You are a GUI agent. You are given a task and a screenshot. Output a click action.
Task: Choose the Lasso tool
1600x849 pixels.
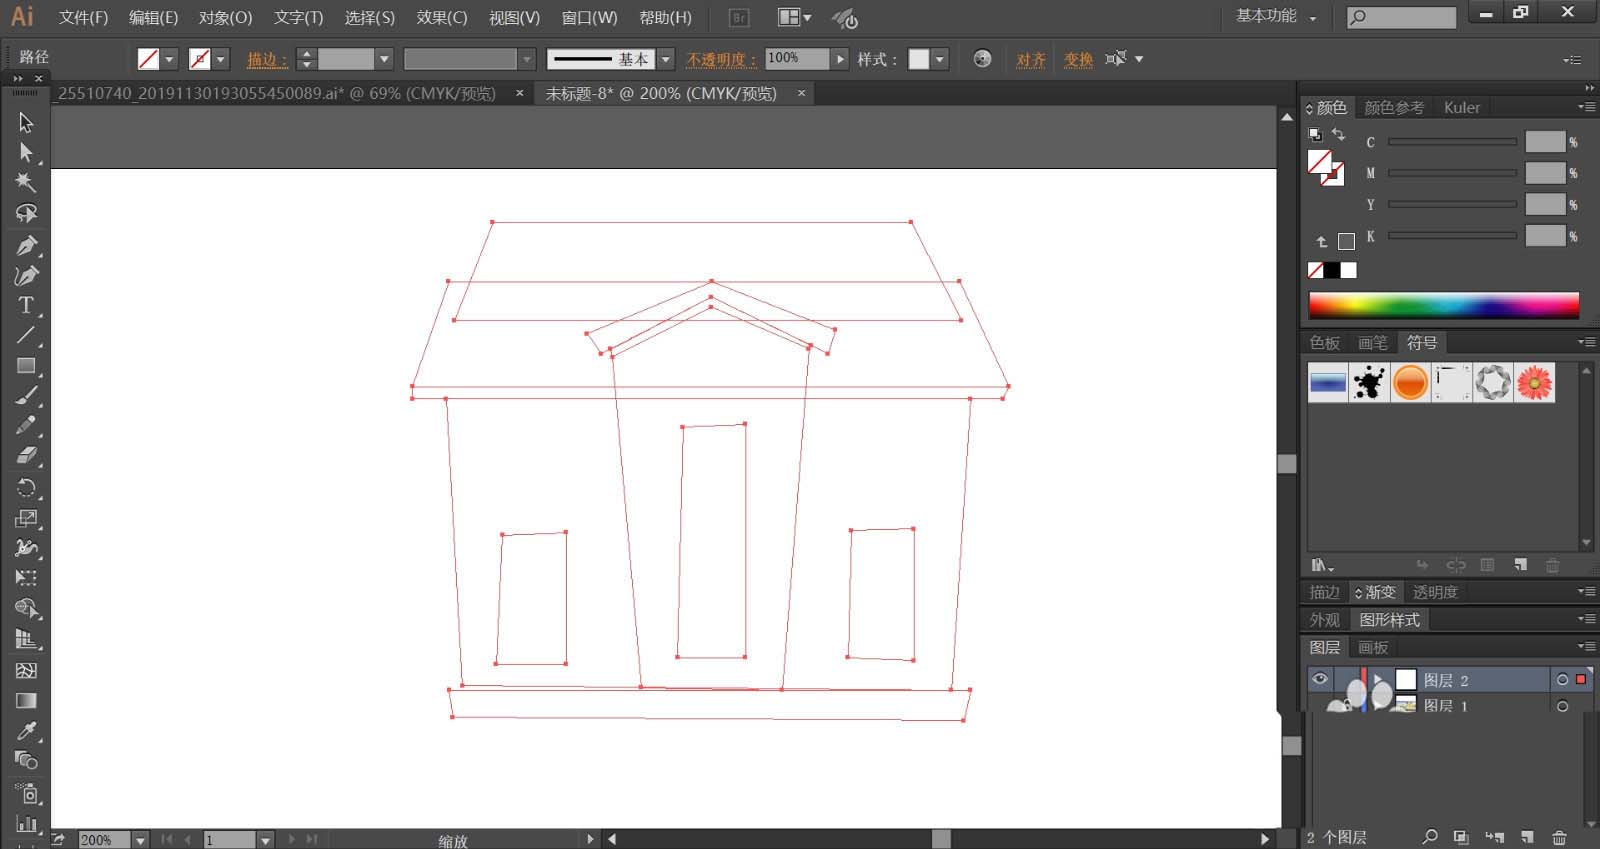tap(26, 213)
